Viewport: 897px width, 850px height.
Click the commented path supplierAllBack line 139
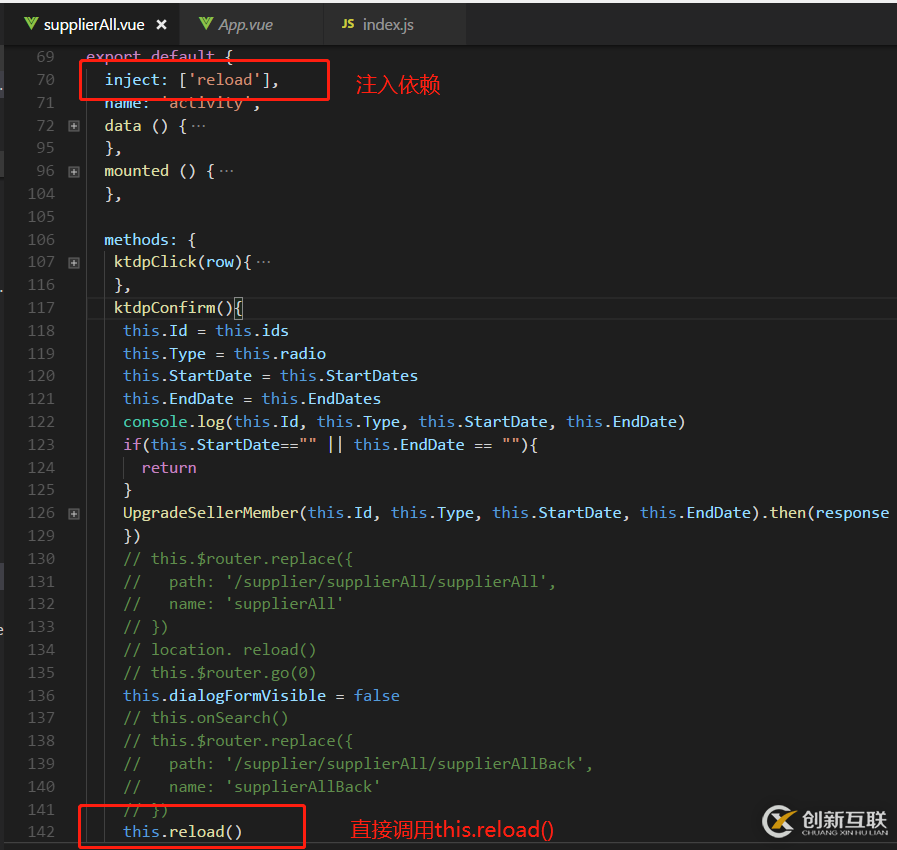(x=358, y=764)
